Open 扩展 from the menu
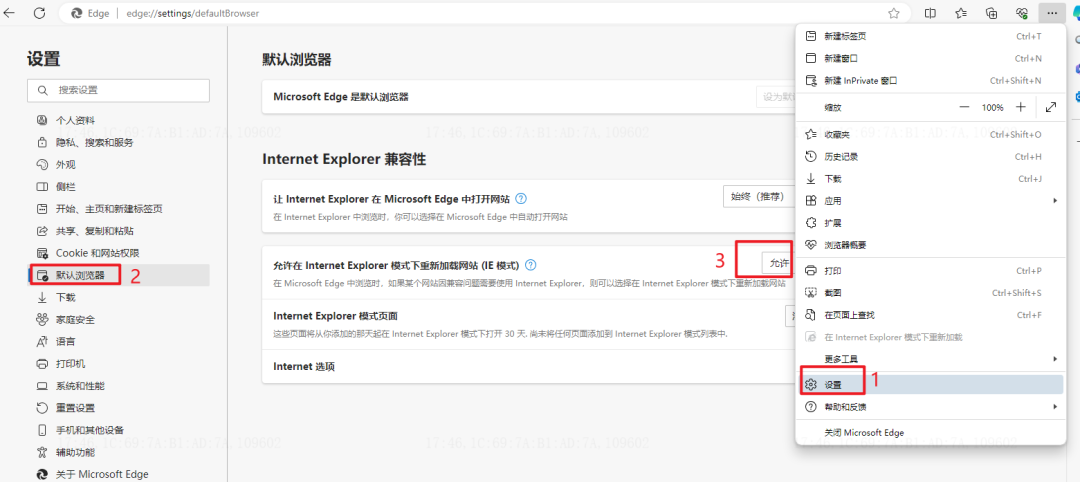 931,222
